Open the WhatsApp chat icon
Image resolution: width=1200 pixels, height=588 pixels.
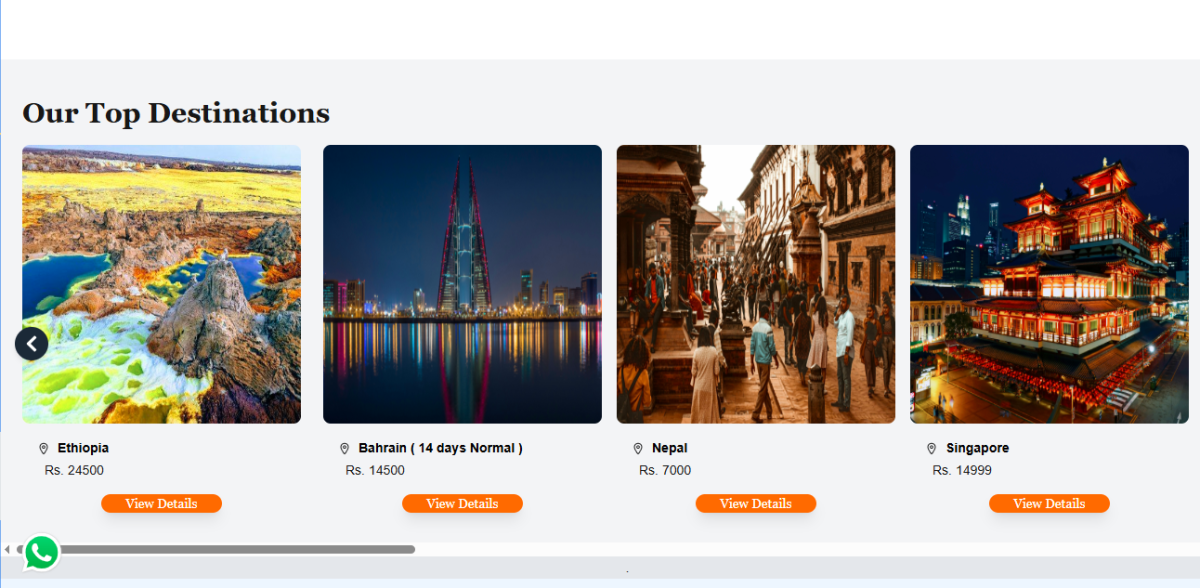click(x=41, y=552)
